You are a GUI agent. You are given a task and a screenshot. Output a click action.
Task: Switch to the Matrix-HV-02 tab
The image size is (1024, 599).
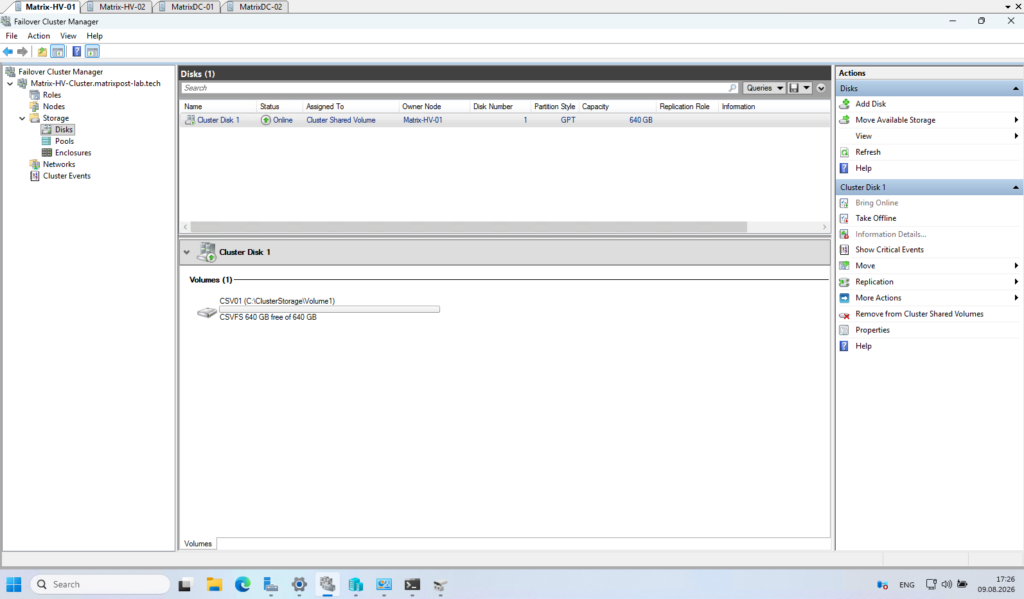click(x=118, y=7)
